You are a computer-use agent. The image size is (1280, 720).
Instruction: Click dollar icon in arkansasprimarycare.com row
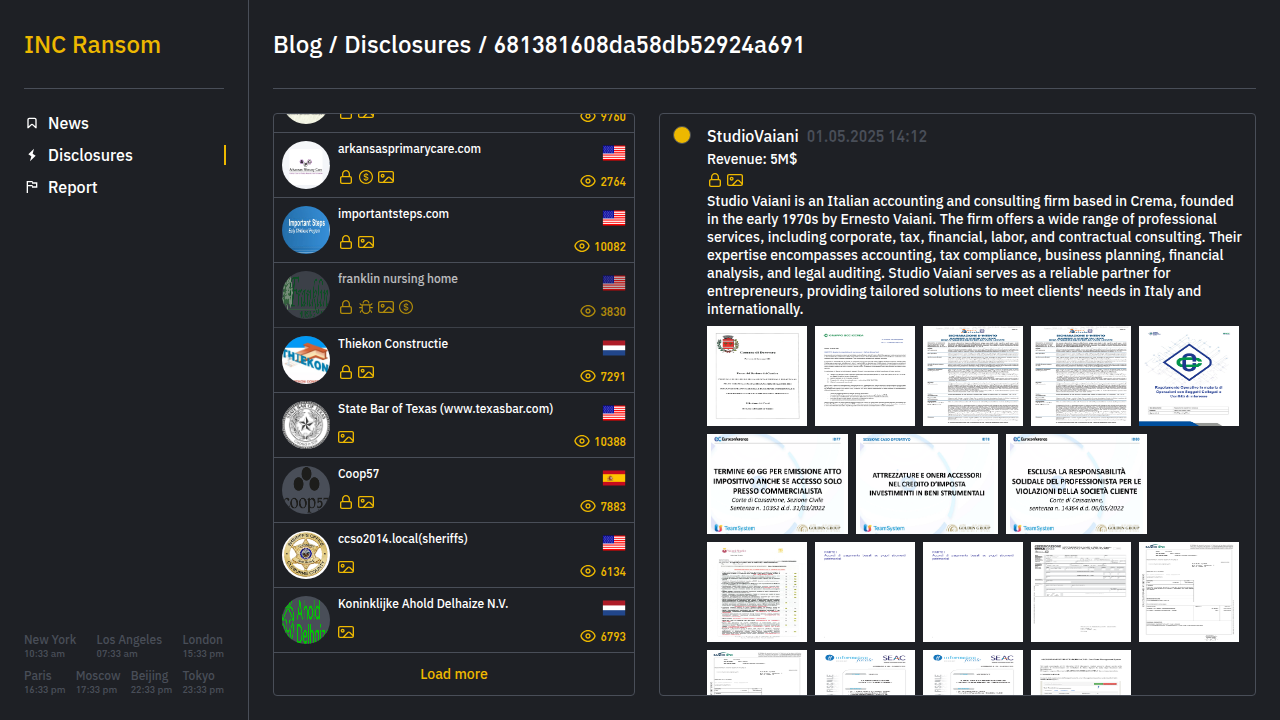pos(366,177)
